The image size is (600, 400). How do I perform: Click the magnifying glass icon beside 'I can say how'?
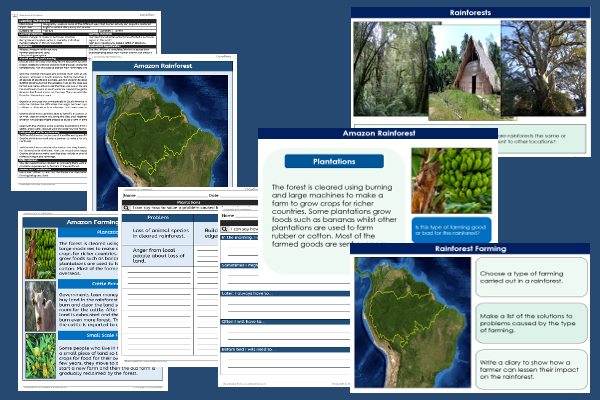coord(225,229)
